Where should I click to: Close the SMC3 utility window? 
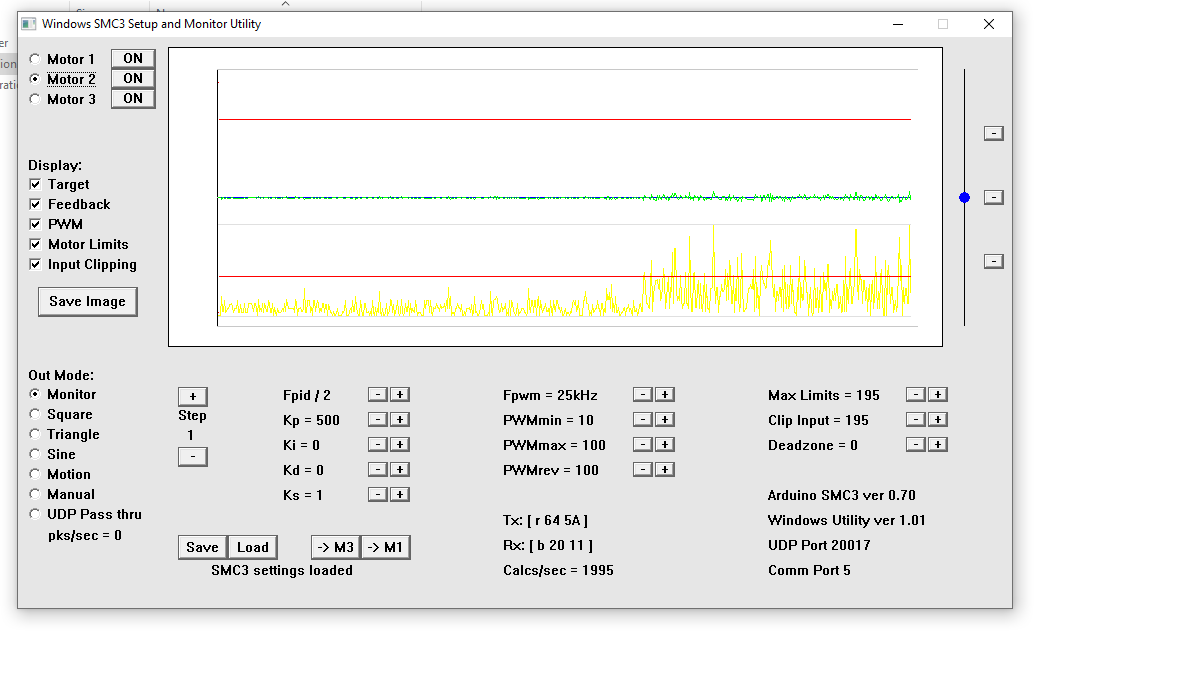click(x=989, y=24)
